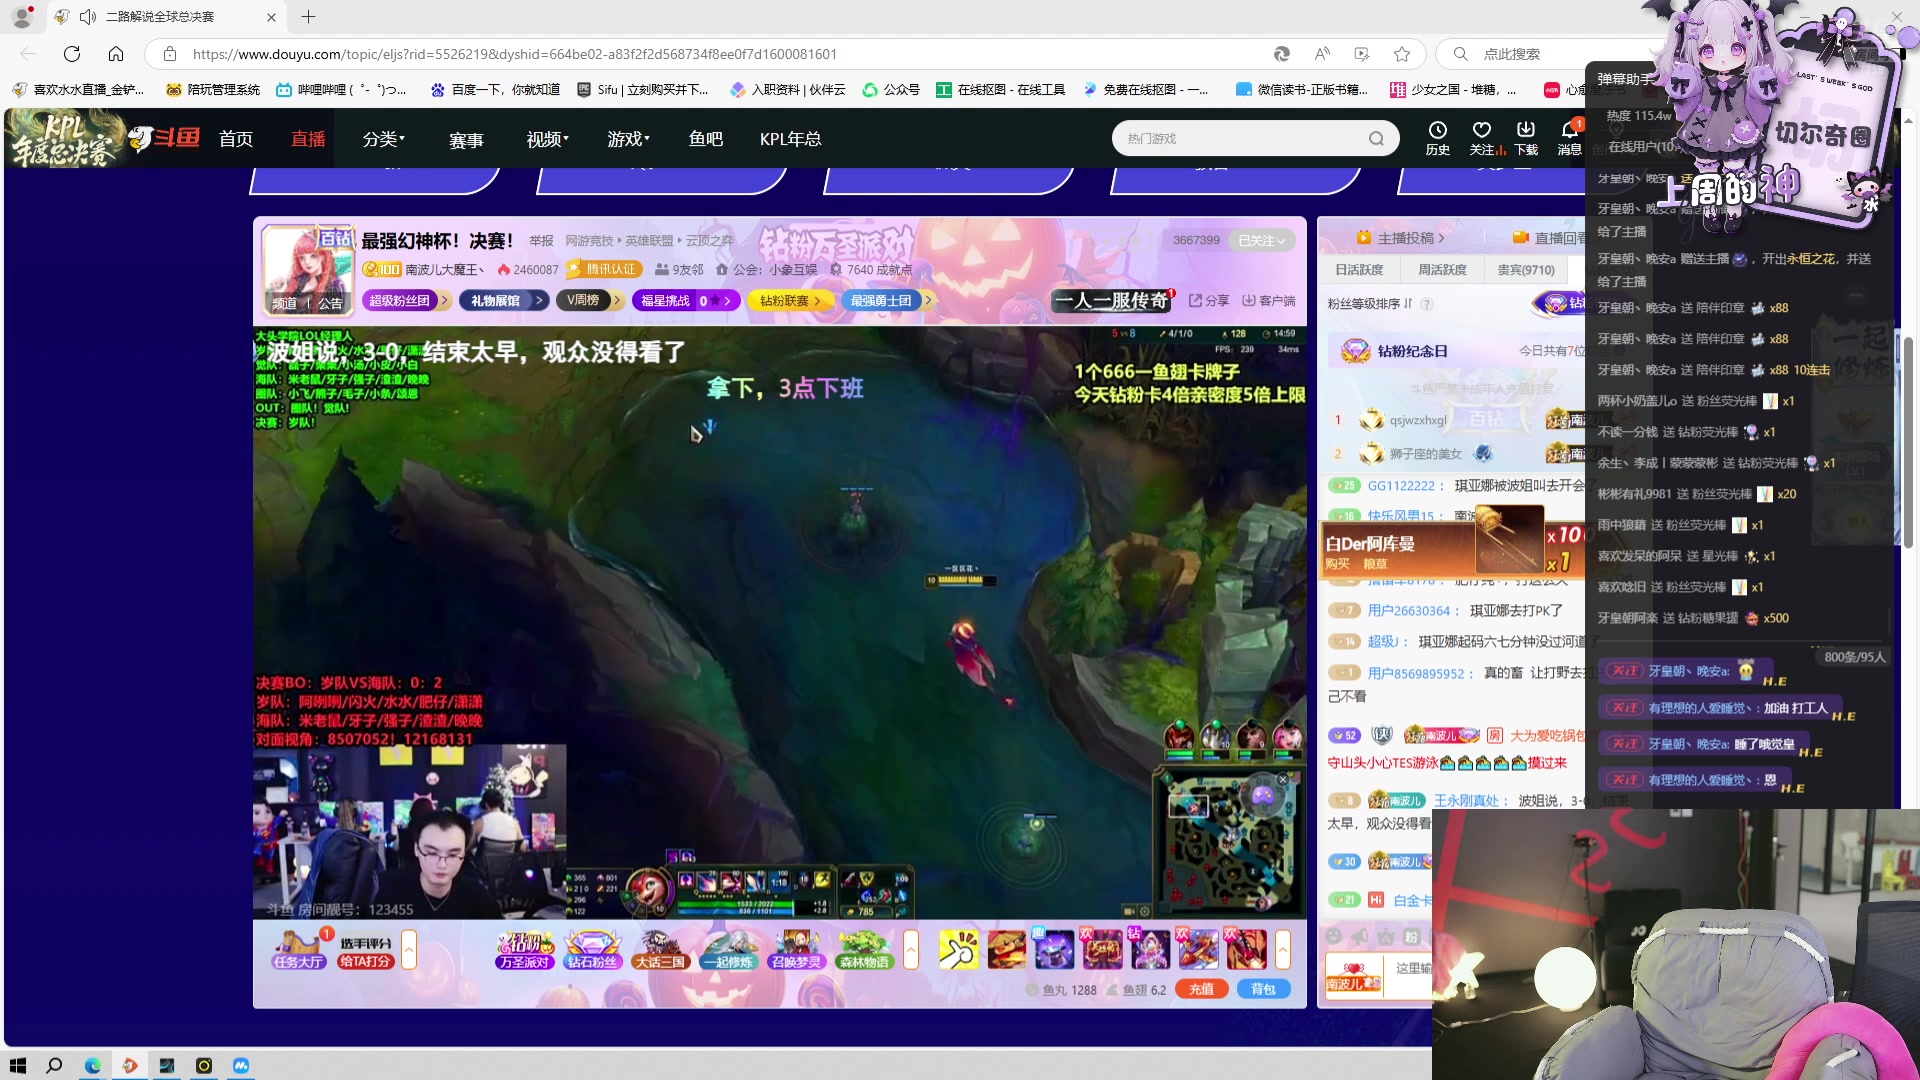Switch to the 贵宾(9710) tab
Screen dimensions: 1920x1080
click(x=1524, y=269)
